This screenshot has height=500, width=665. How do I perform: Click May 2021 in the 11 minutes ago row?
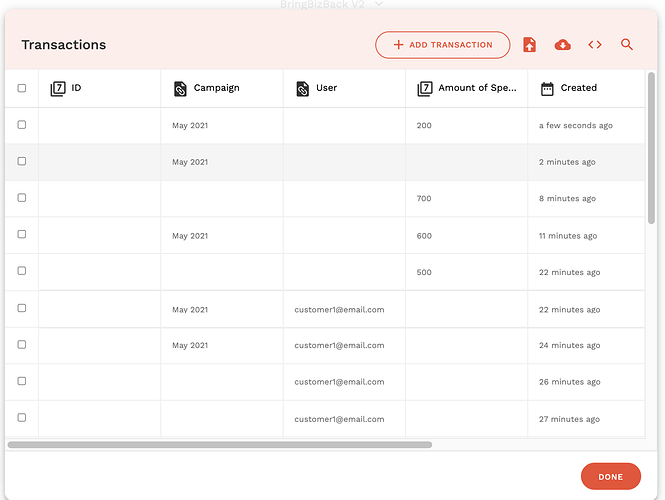(x=190, y=236)
